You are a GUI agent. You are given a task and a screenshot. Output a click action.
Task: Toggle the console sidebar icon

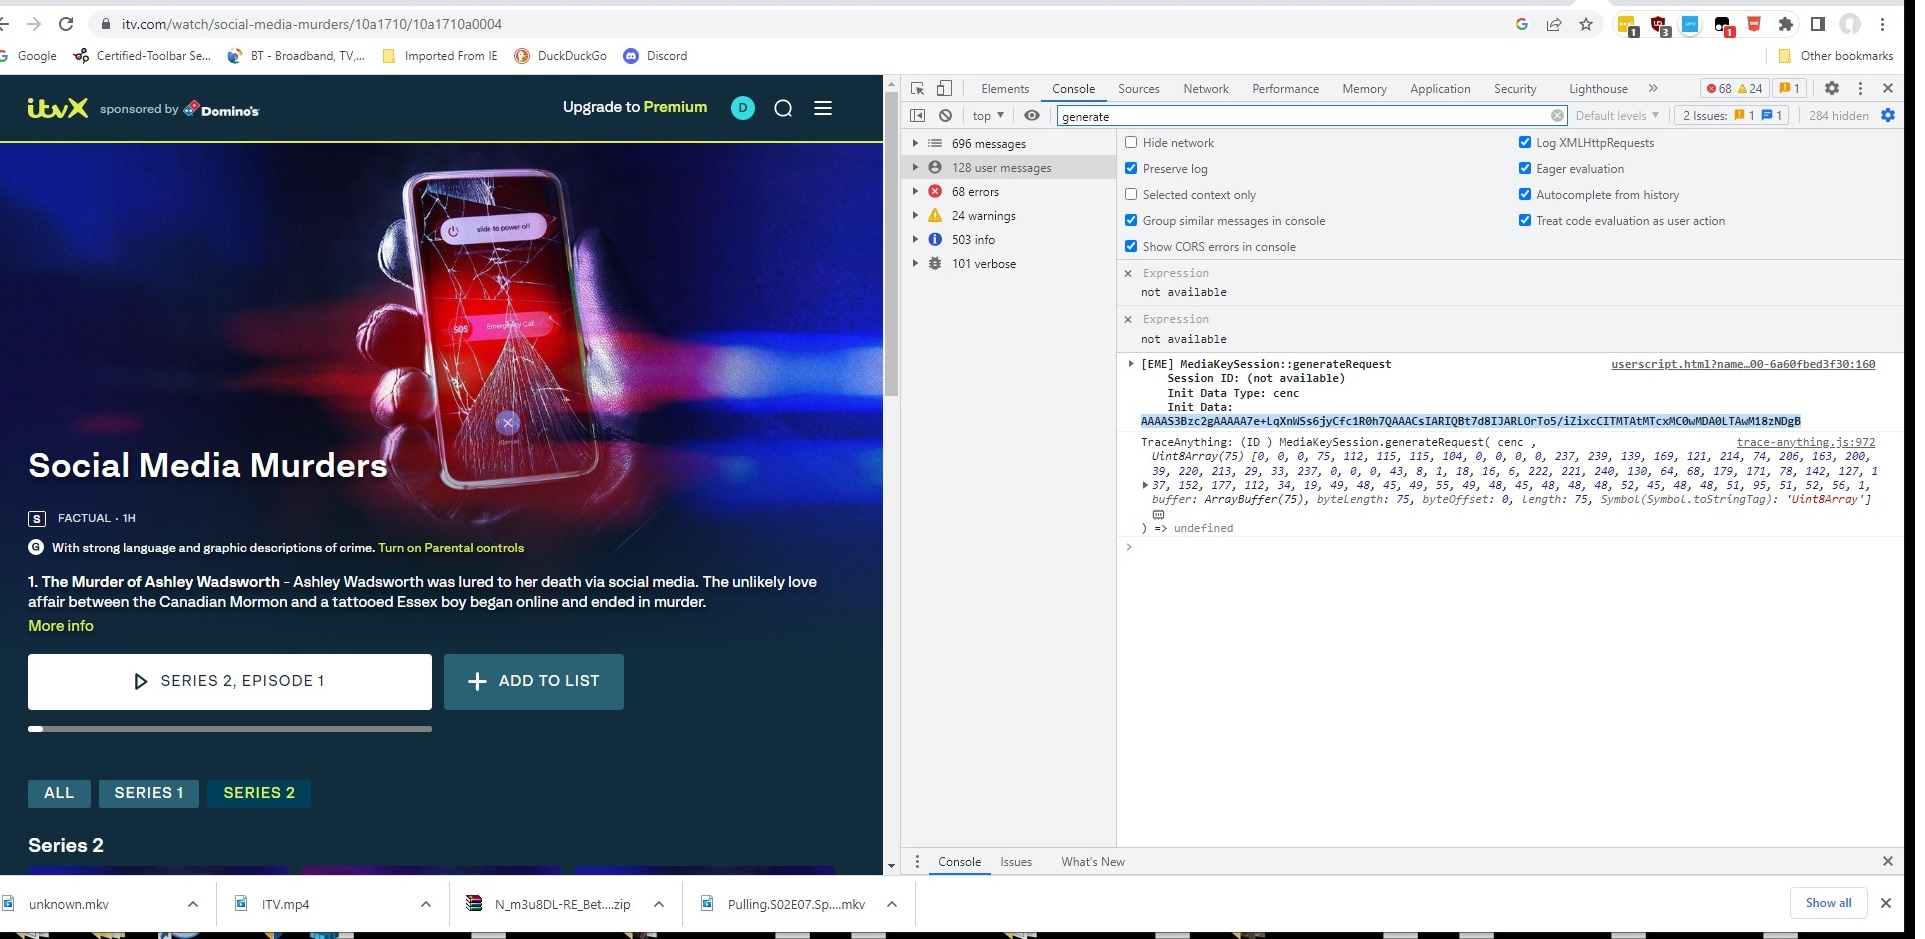pyautogui.click(x=917, y=115)
